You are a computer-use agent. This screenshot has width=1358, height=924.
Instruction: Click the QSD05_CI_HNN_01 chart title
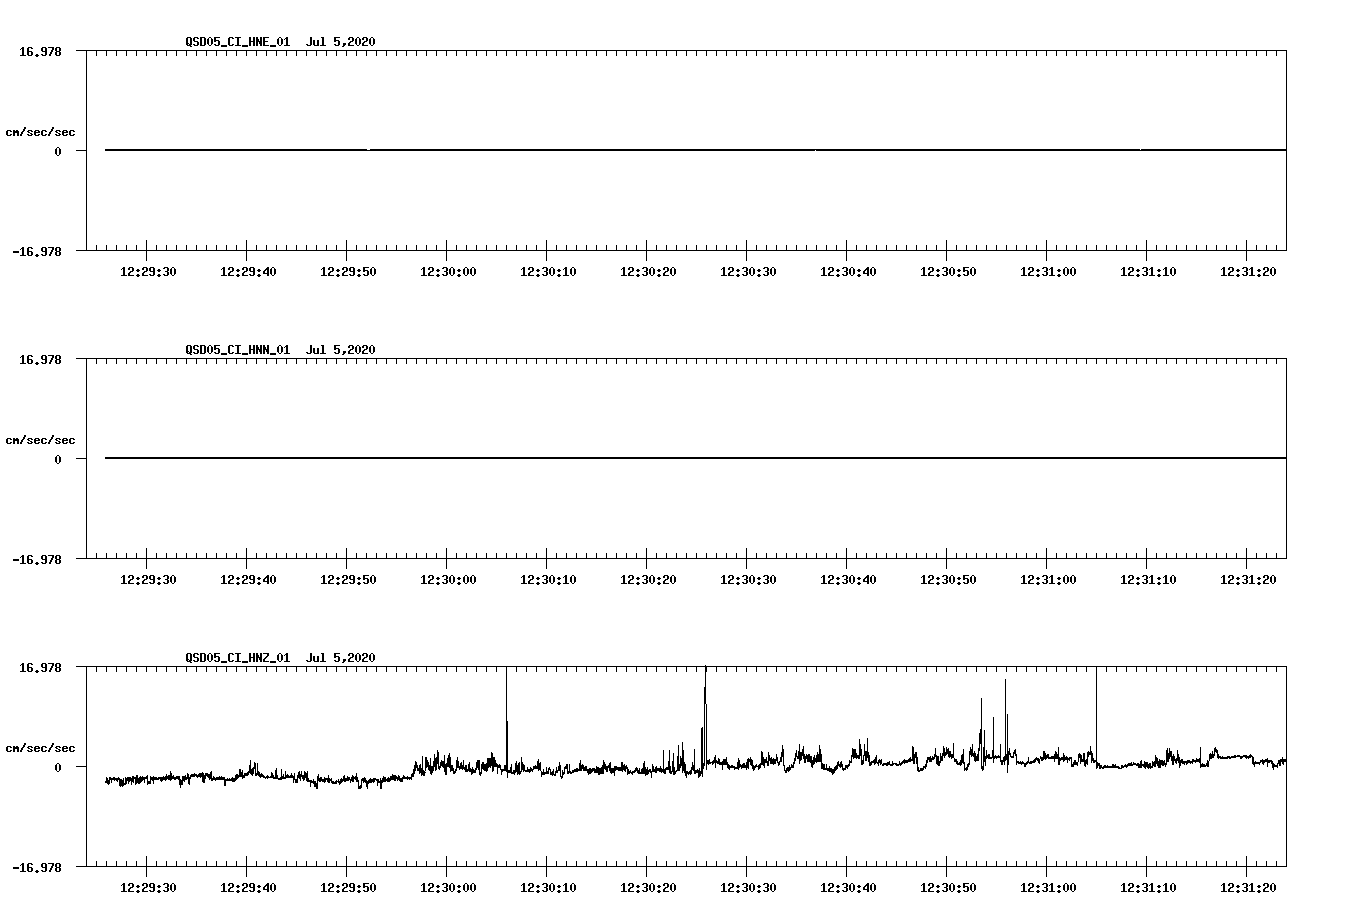coord(280,350)
